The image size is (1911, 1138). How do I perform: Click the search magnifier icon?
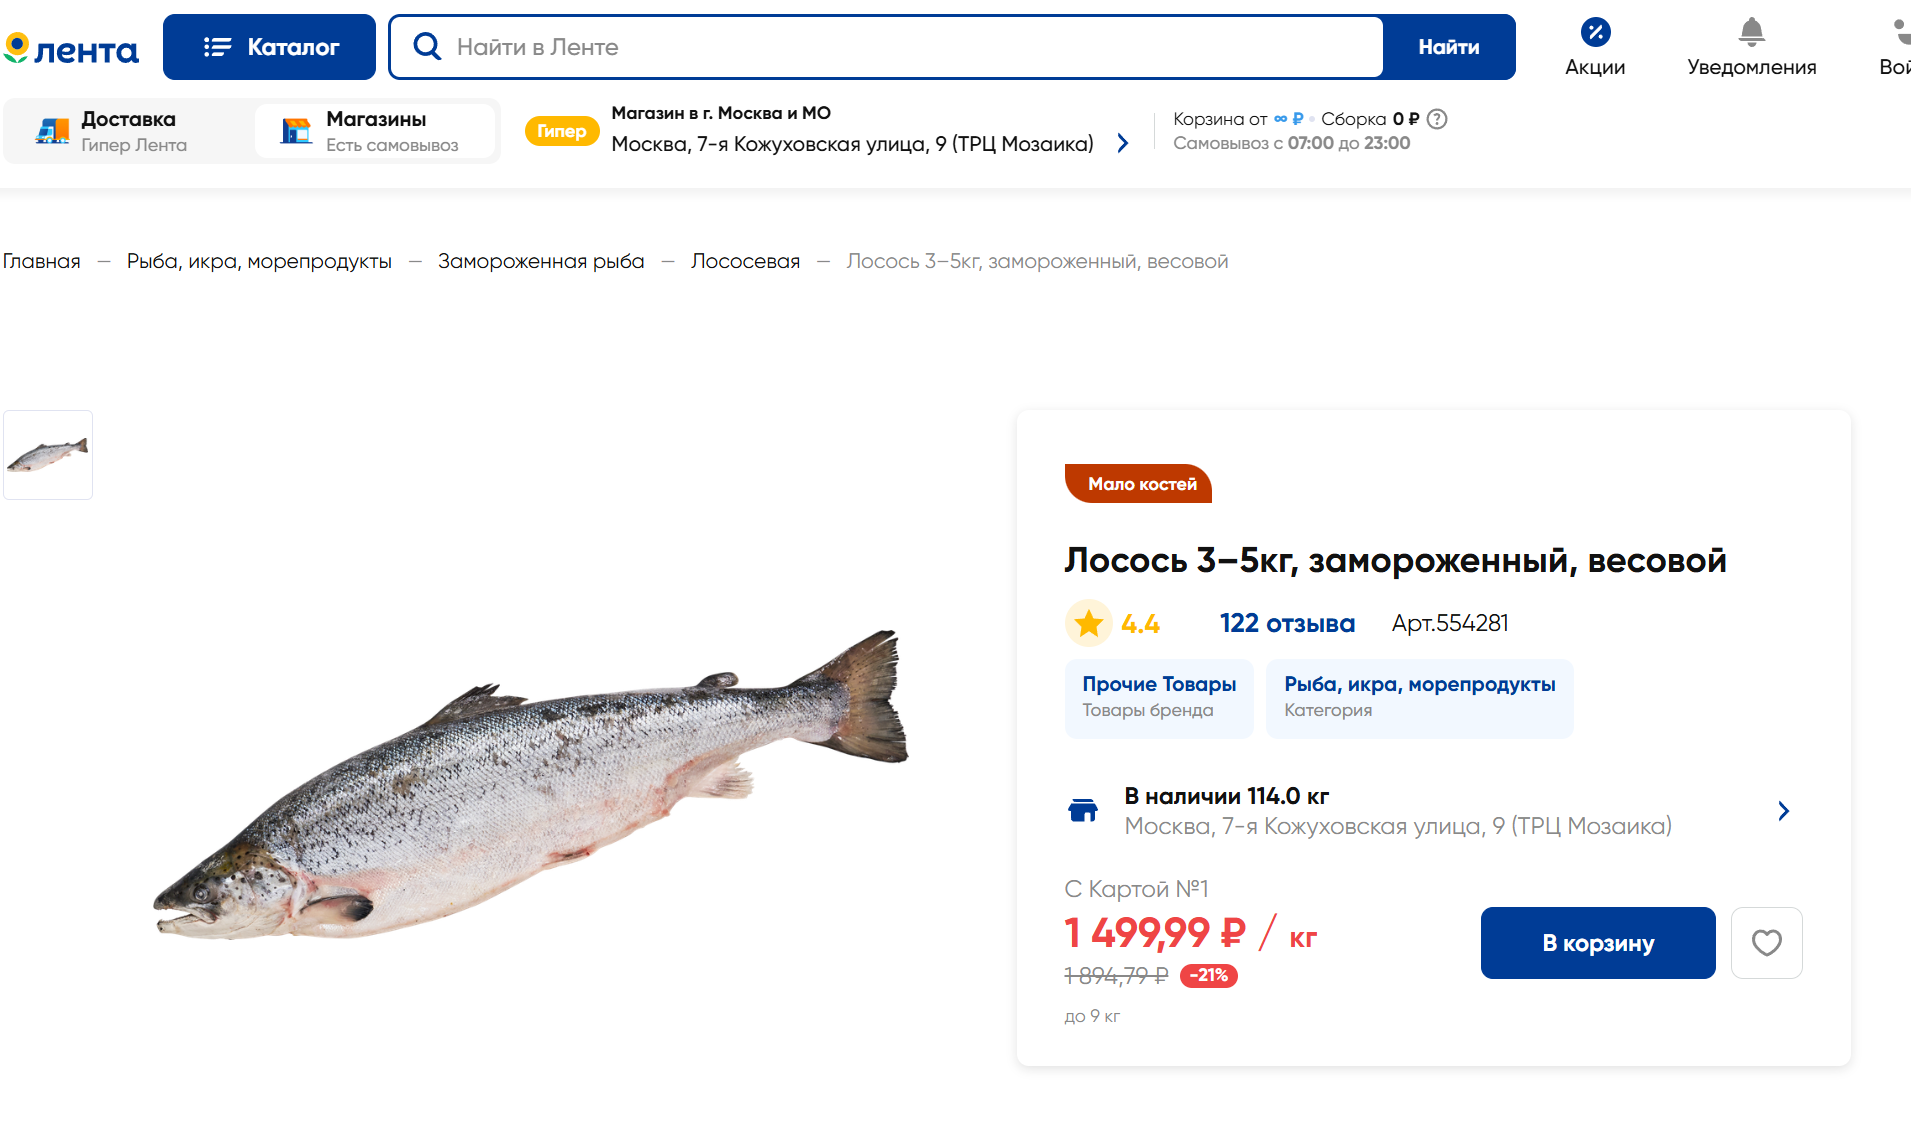pos(427,47)
